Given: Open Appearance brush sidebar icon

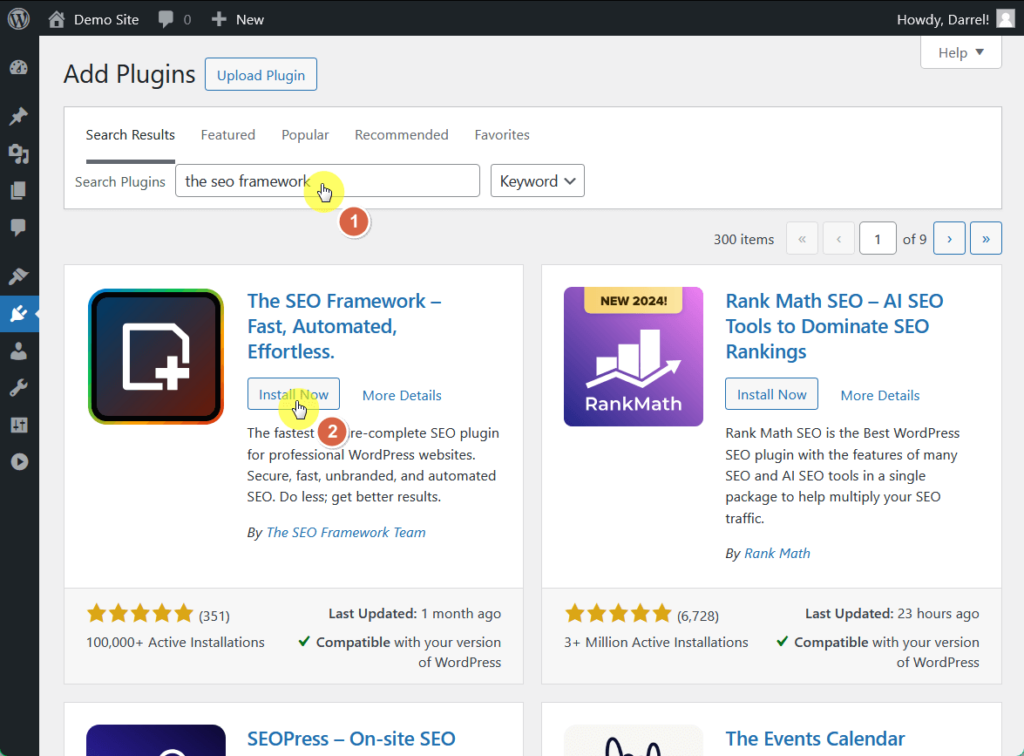Looking at the screenshot, I should pyautogui.click(x=19, y=276).
